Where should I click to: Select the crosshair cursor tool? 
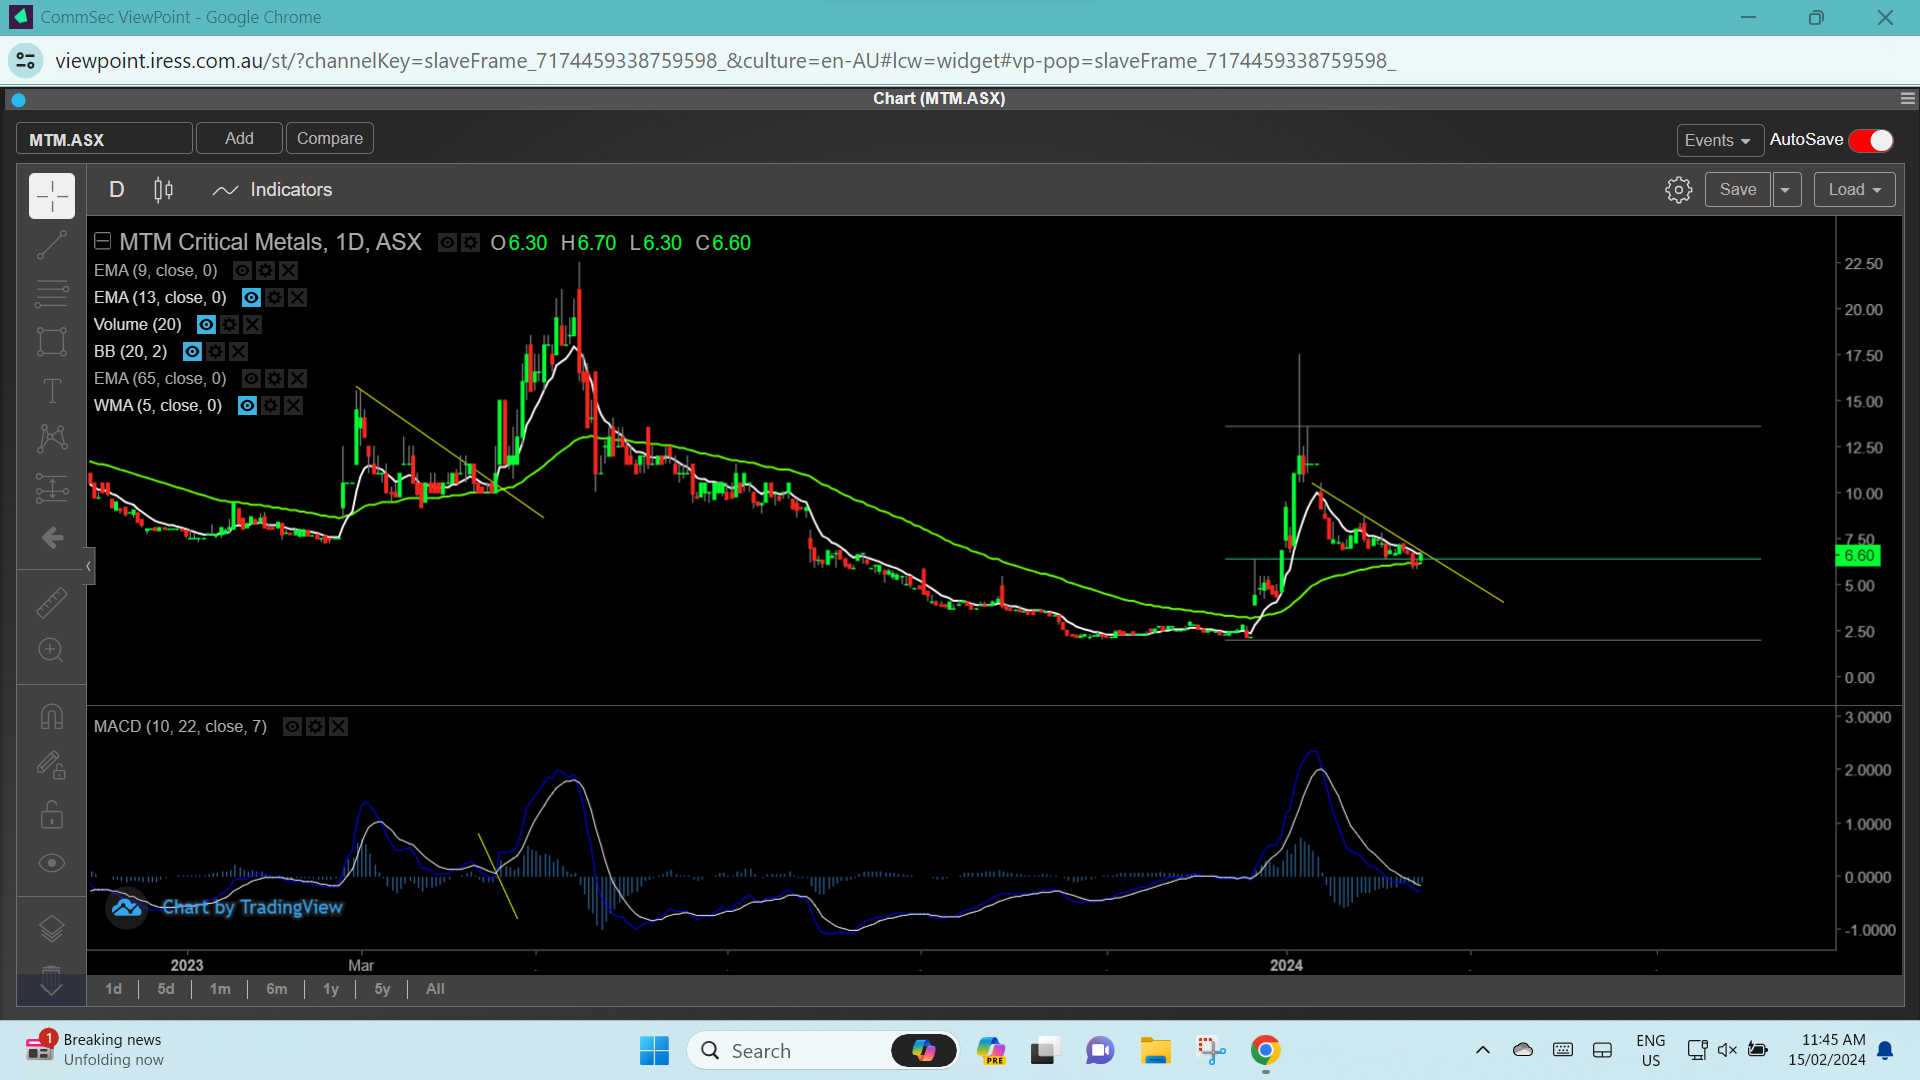52,196
